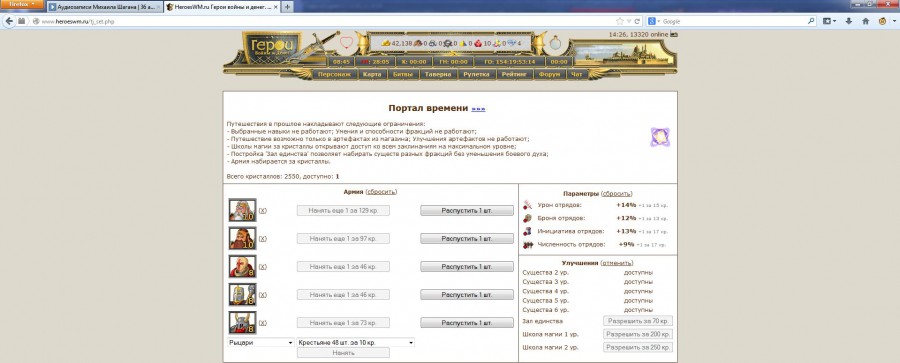The height and width of the screenshot is (363, 900).
Task: Open the Firefox application menu dropdown
Action: 22,4
